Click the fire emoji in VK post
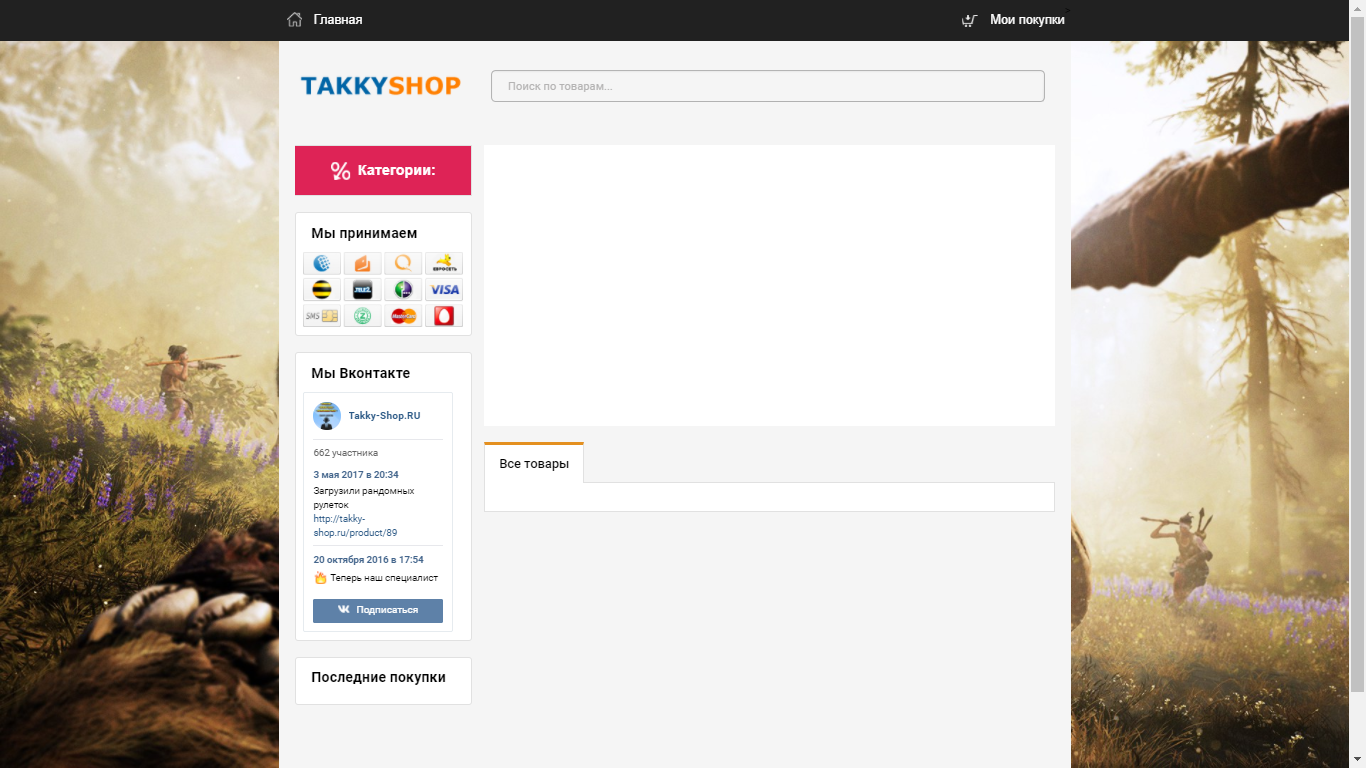The height and width of the screenshot is (768, 1366). click(320, 578)
